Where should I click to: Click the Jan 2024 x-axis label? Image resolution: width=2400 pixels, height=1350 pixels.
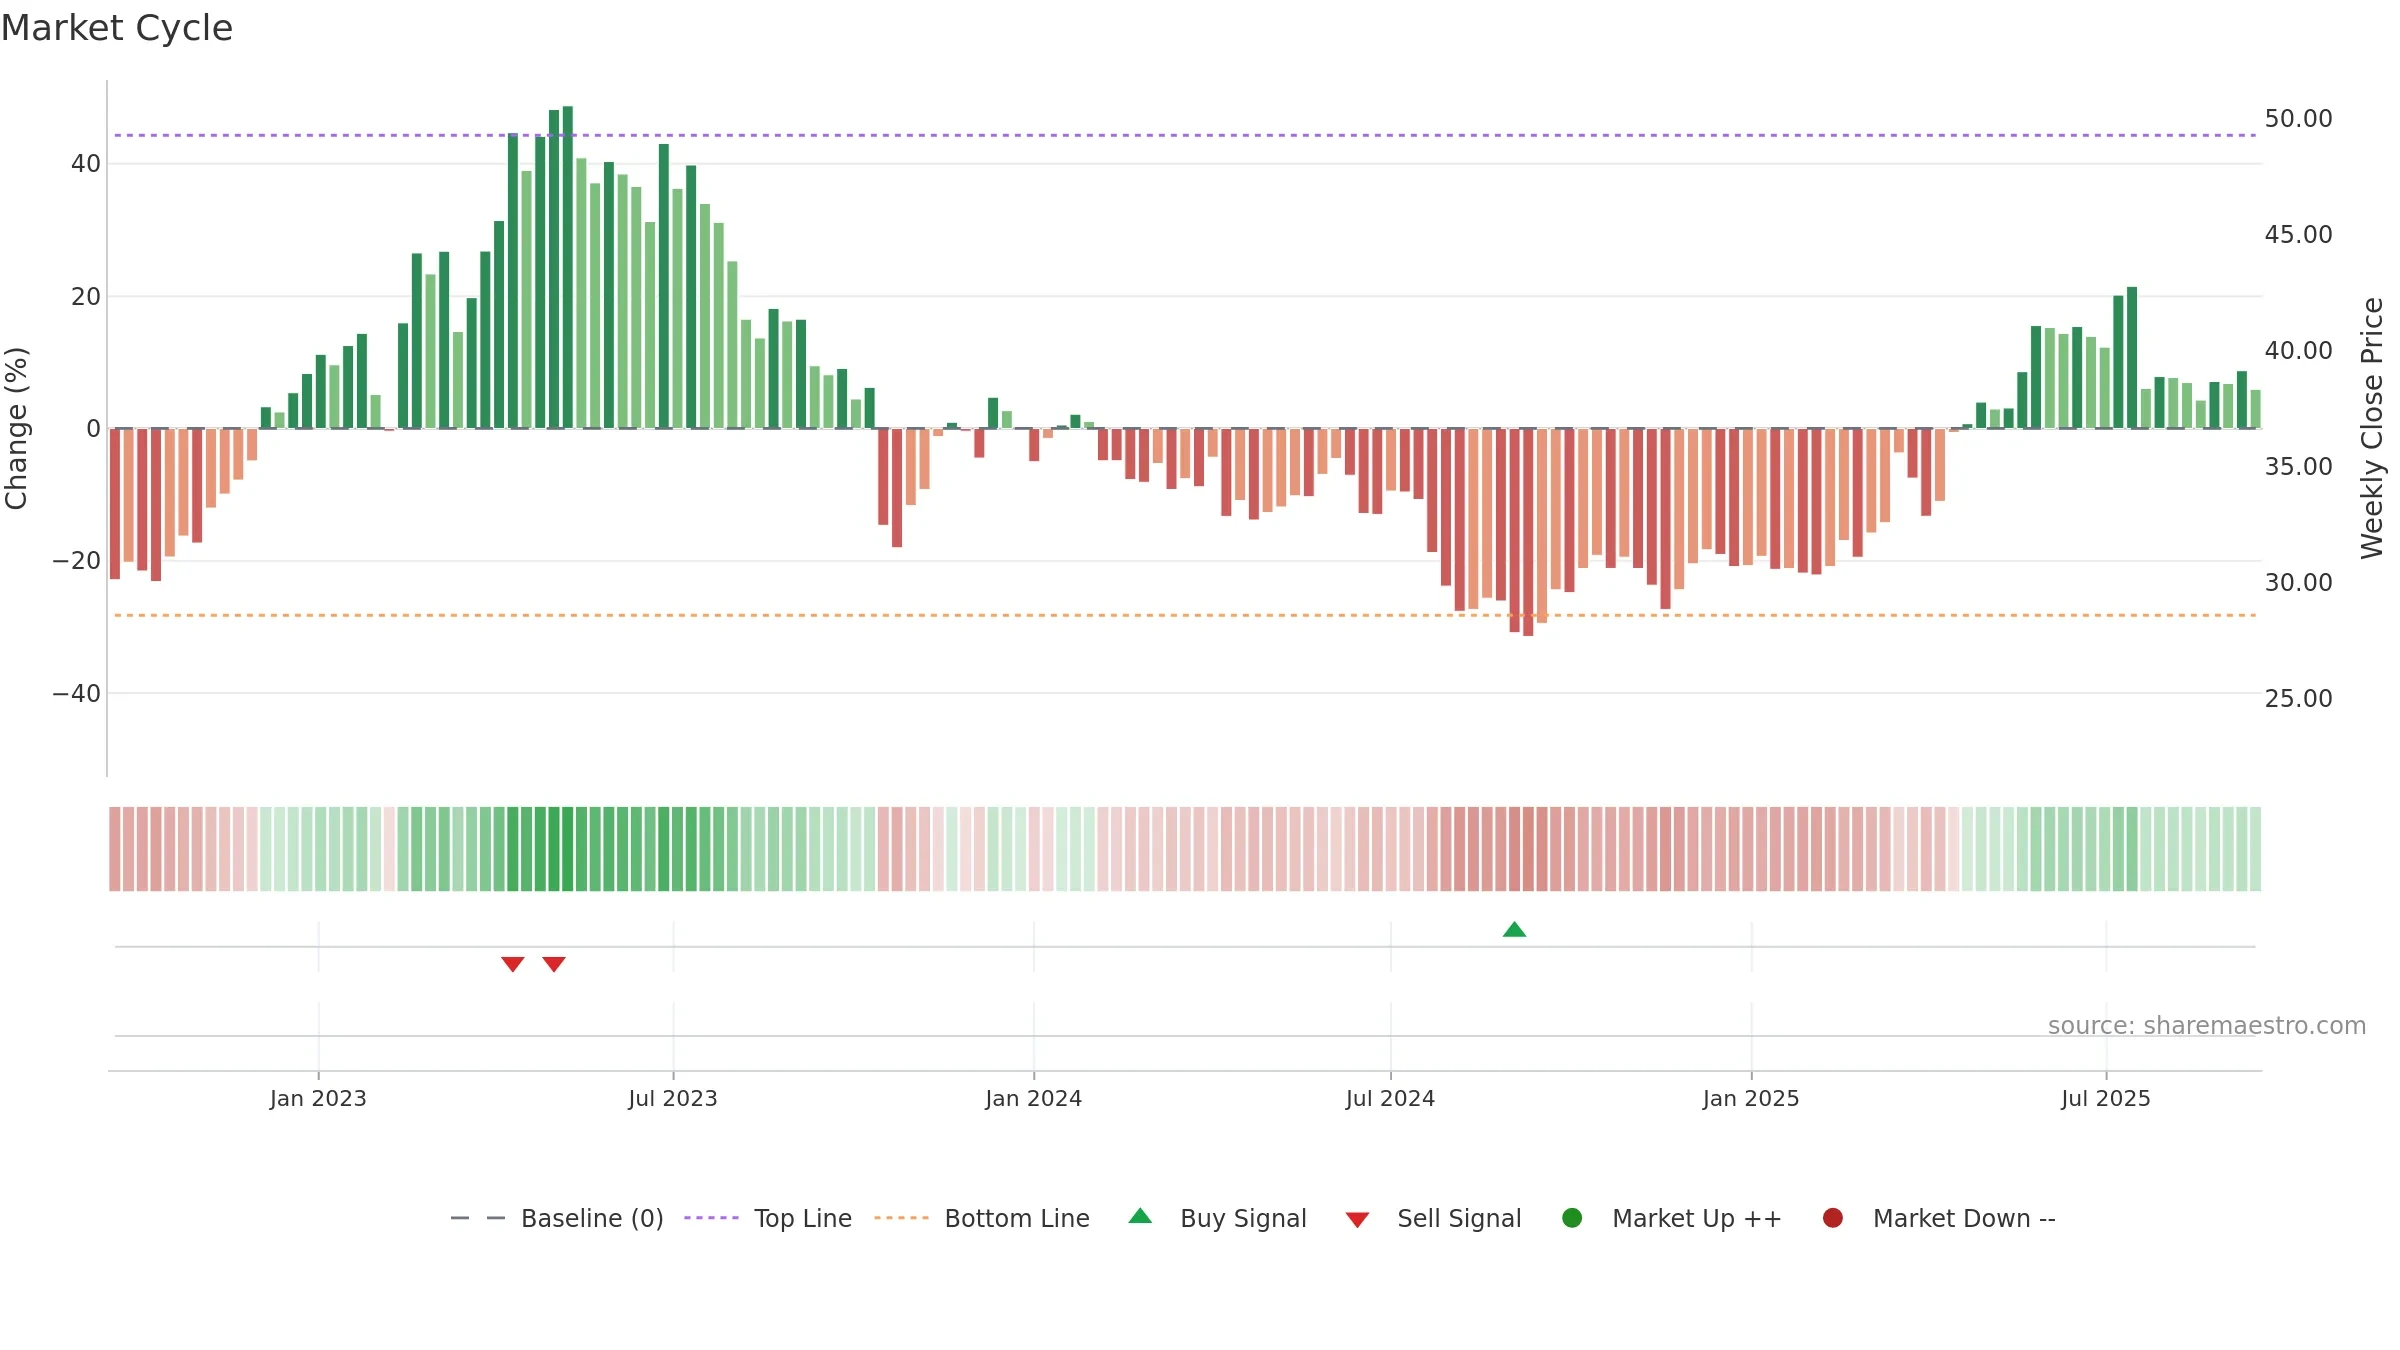1033,1098
